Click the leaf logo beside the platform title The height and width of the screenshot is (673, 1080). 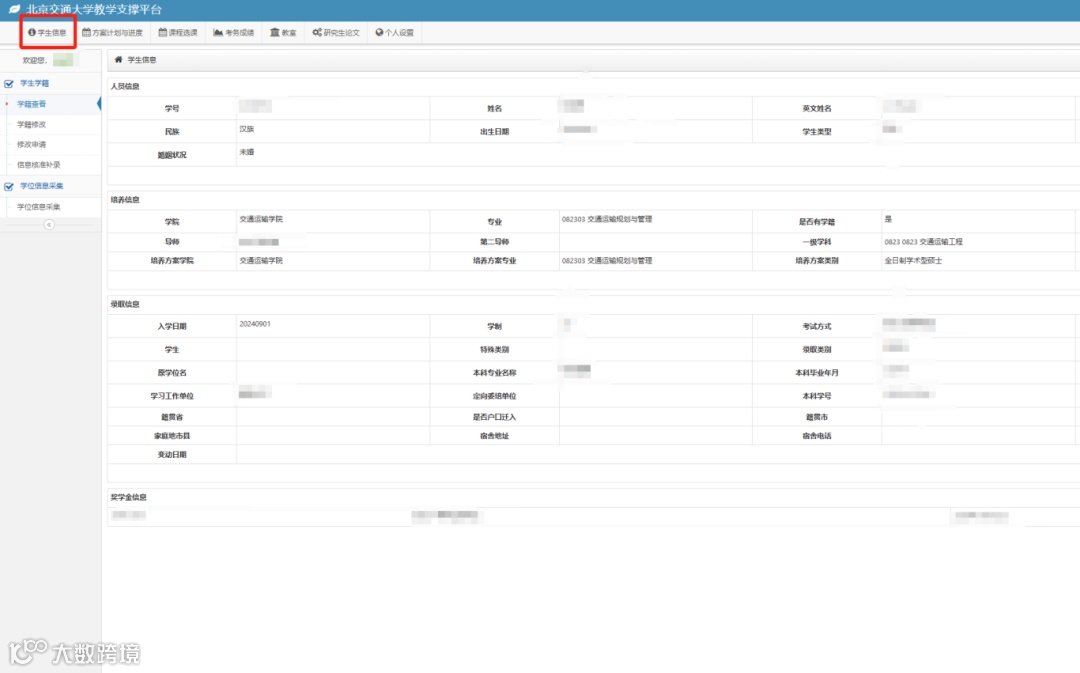[x=14, y=10]
